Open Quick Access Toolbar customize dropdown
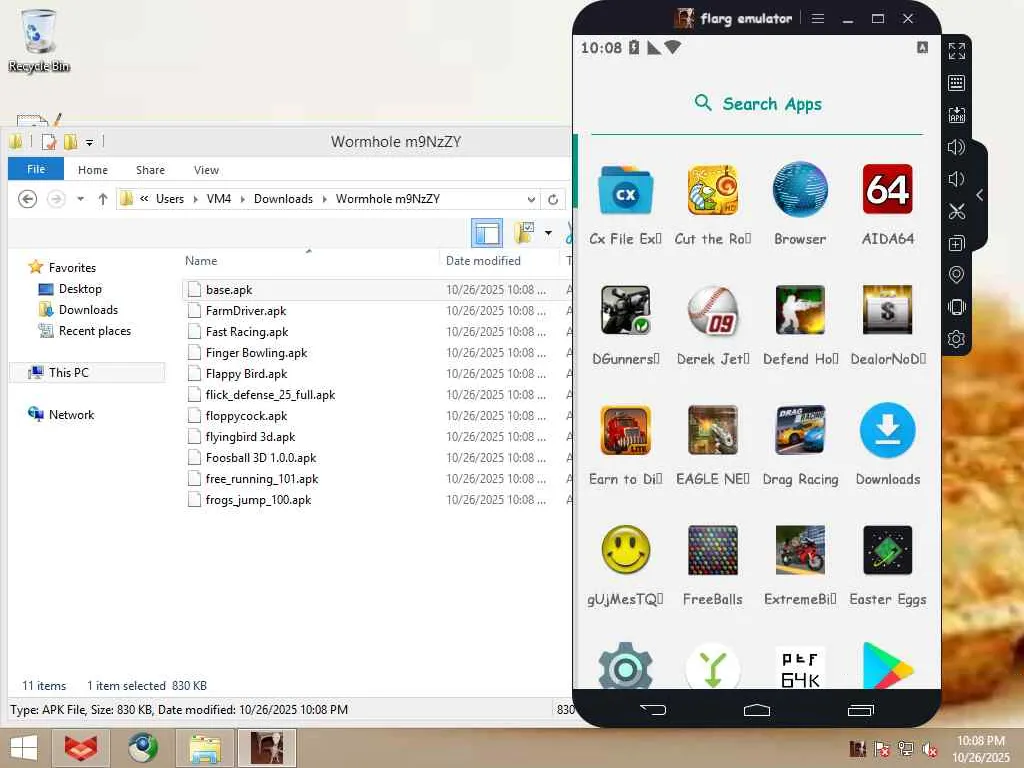The image size is (1024, 768). (89, 142)
